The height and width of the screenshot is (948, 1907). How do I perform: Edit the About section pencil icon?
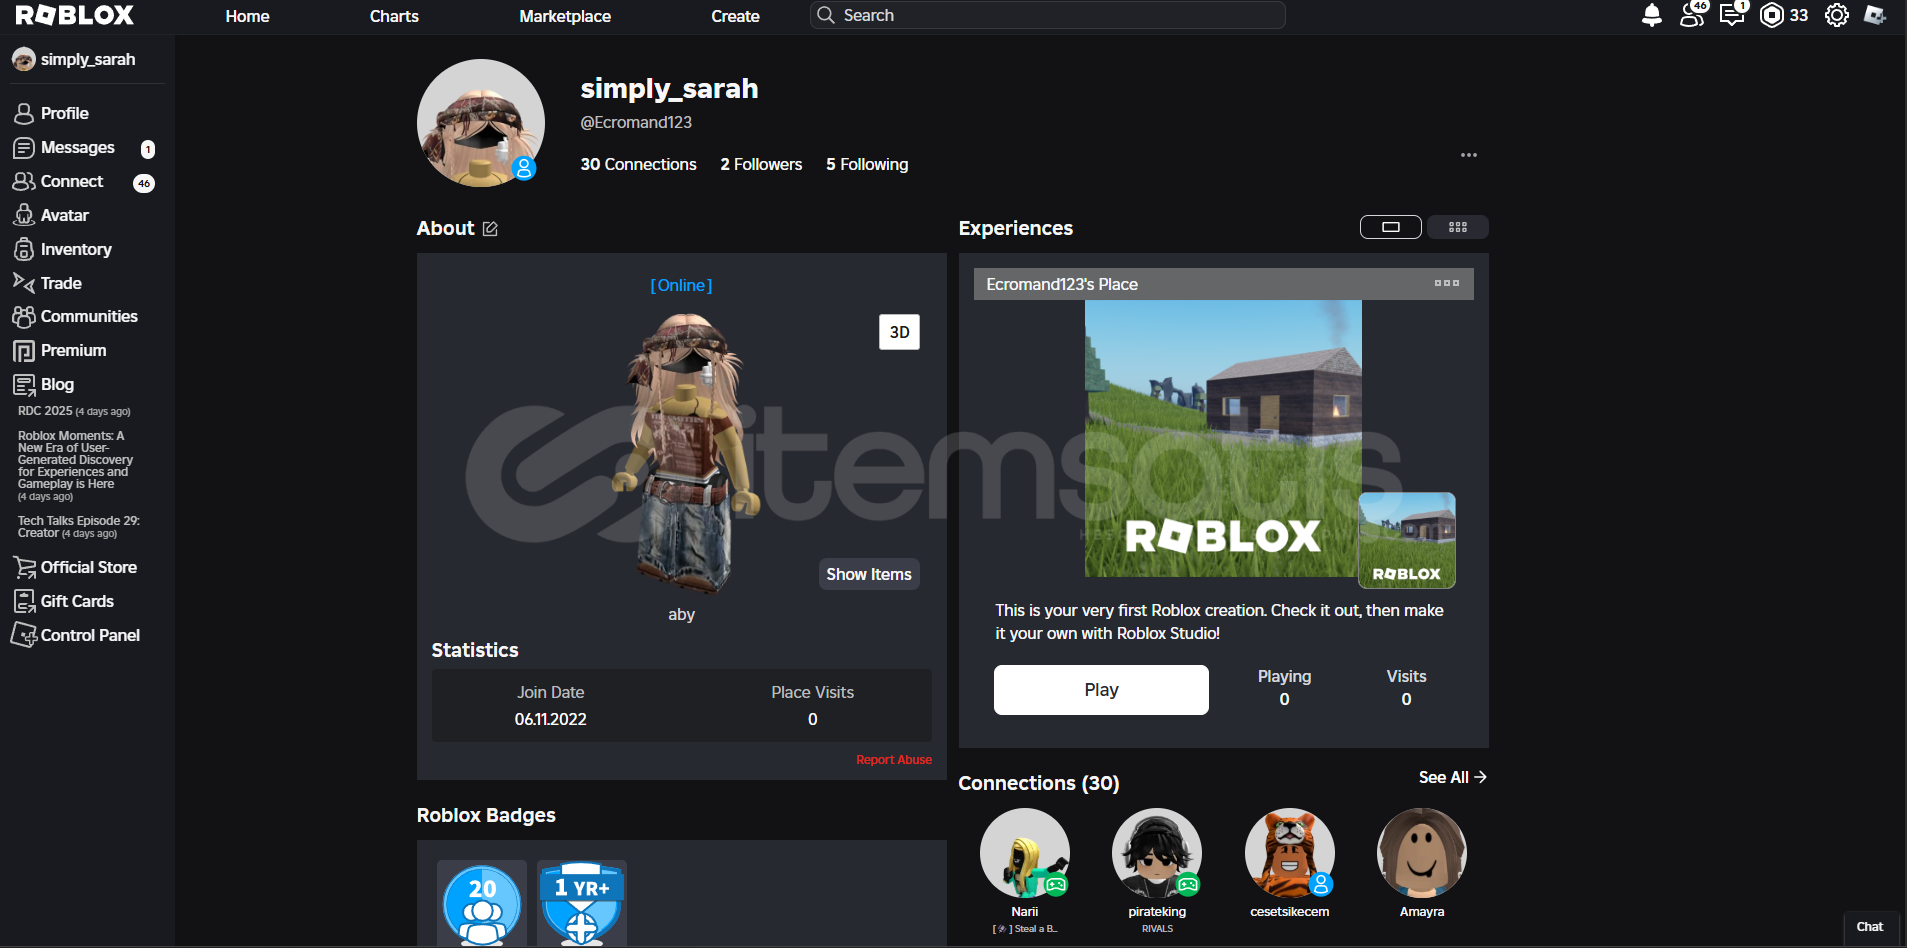(490, 229)
